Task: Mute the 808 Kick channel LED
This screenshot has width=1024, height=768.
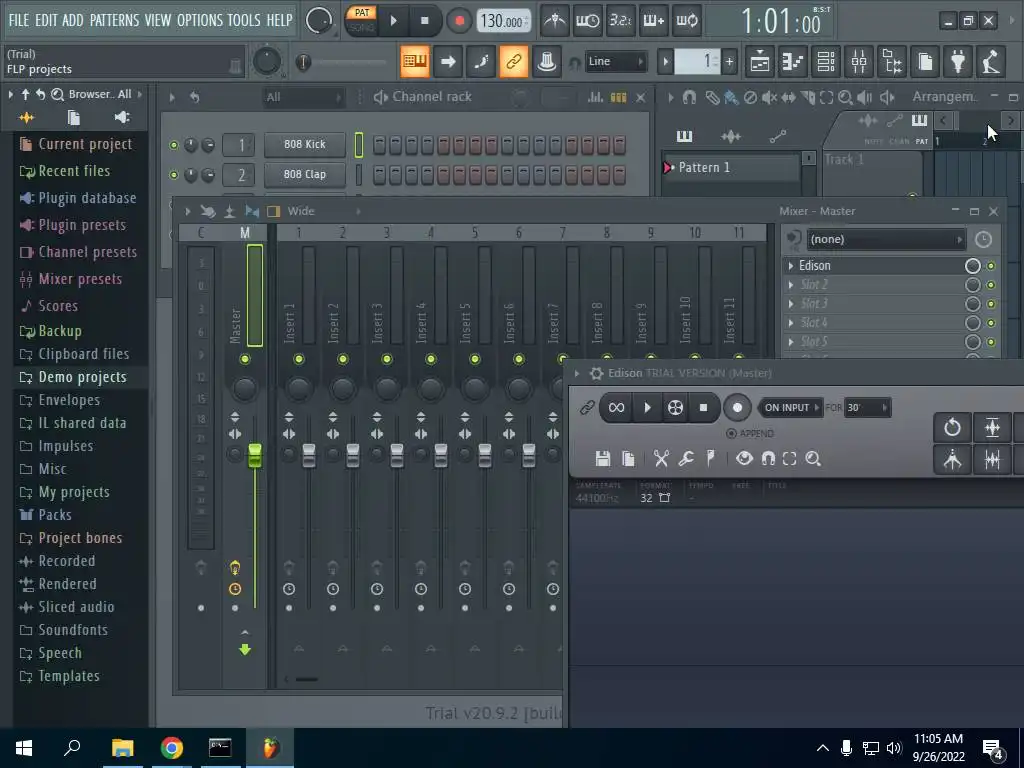Action: tap(174, 145)
